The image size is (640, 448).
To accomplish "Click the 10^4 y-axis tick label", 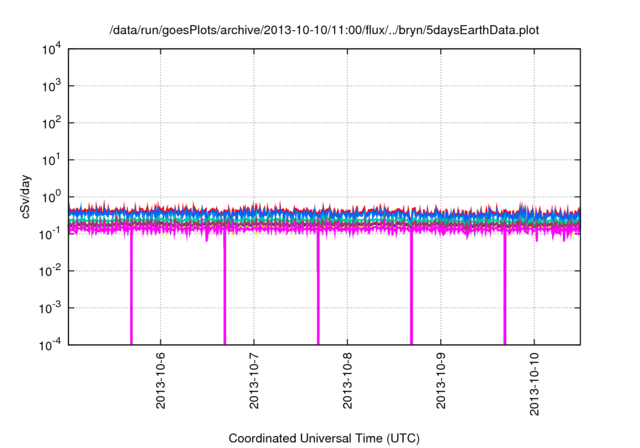I will click(51, 50).
